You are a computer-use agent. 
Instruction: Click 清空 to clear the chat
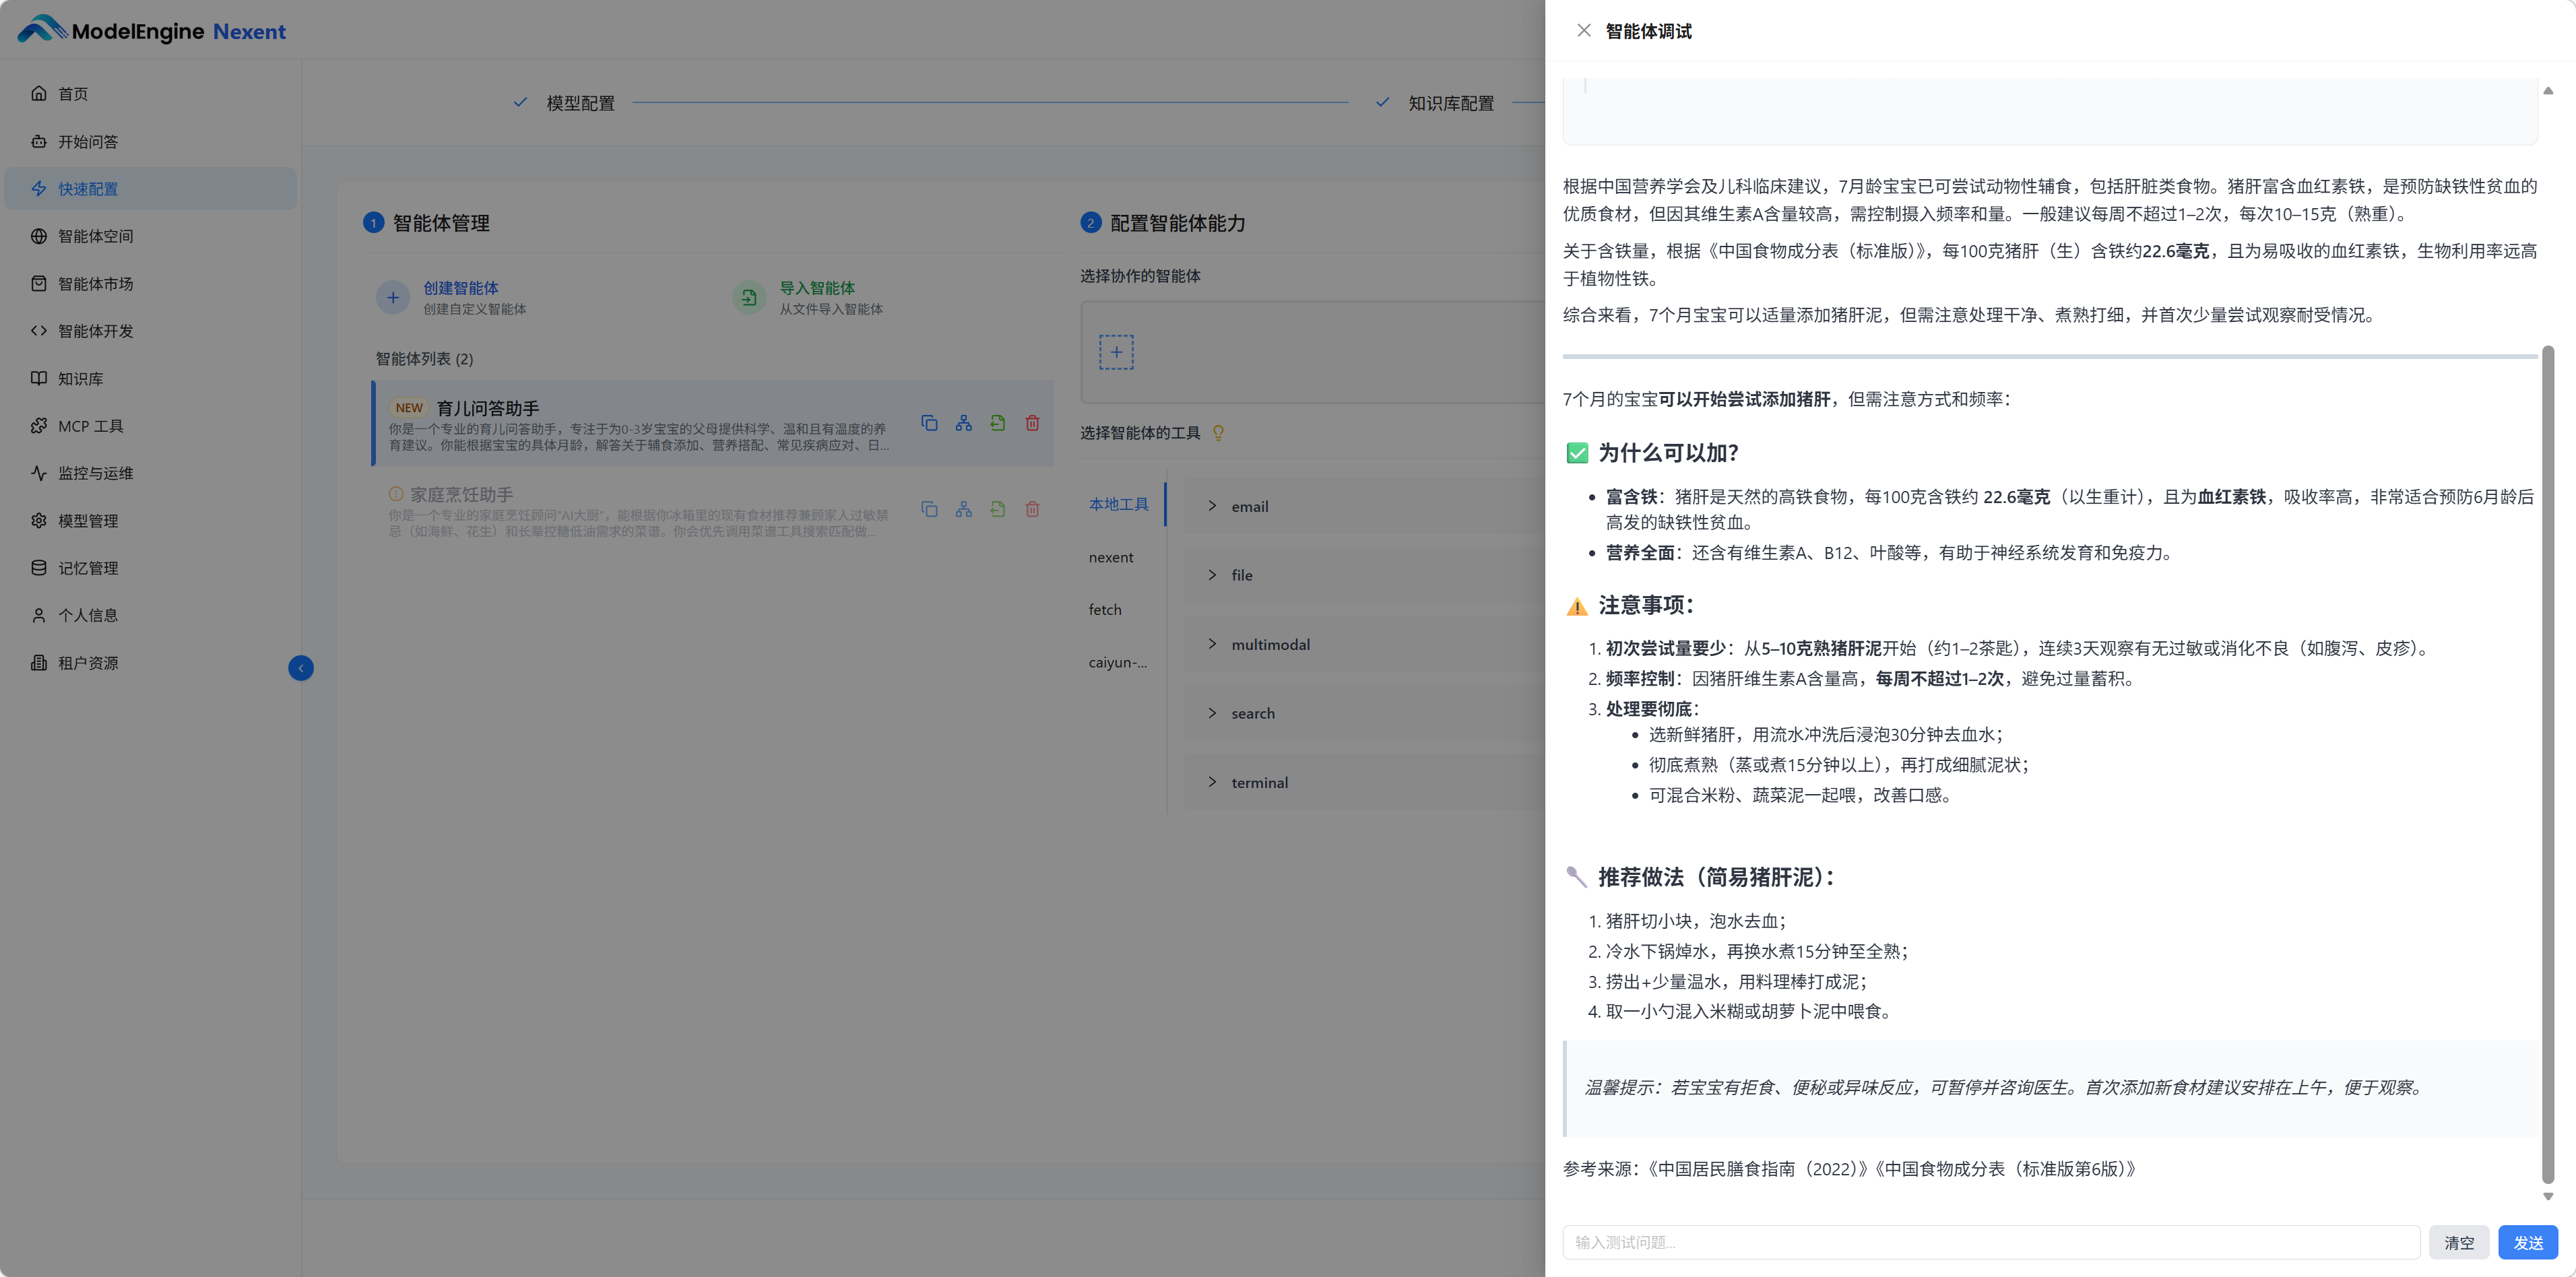tap(2458, 1242)
